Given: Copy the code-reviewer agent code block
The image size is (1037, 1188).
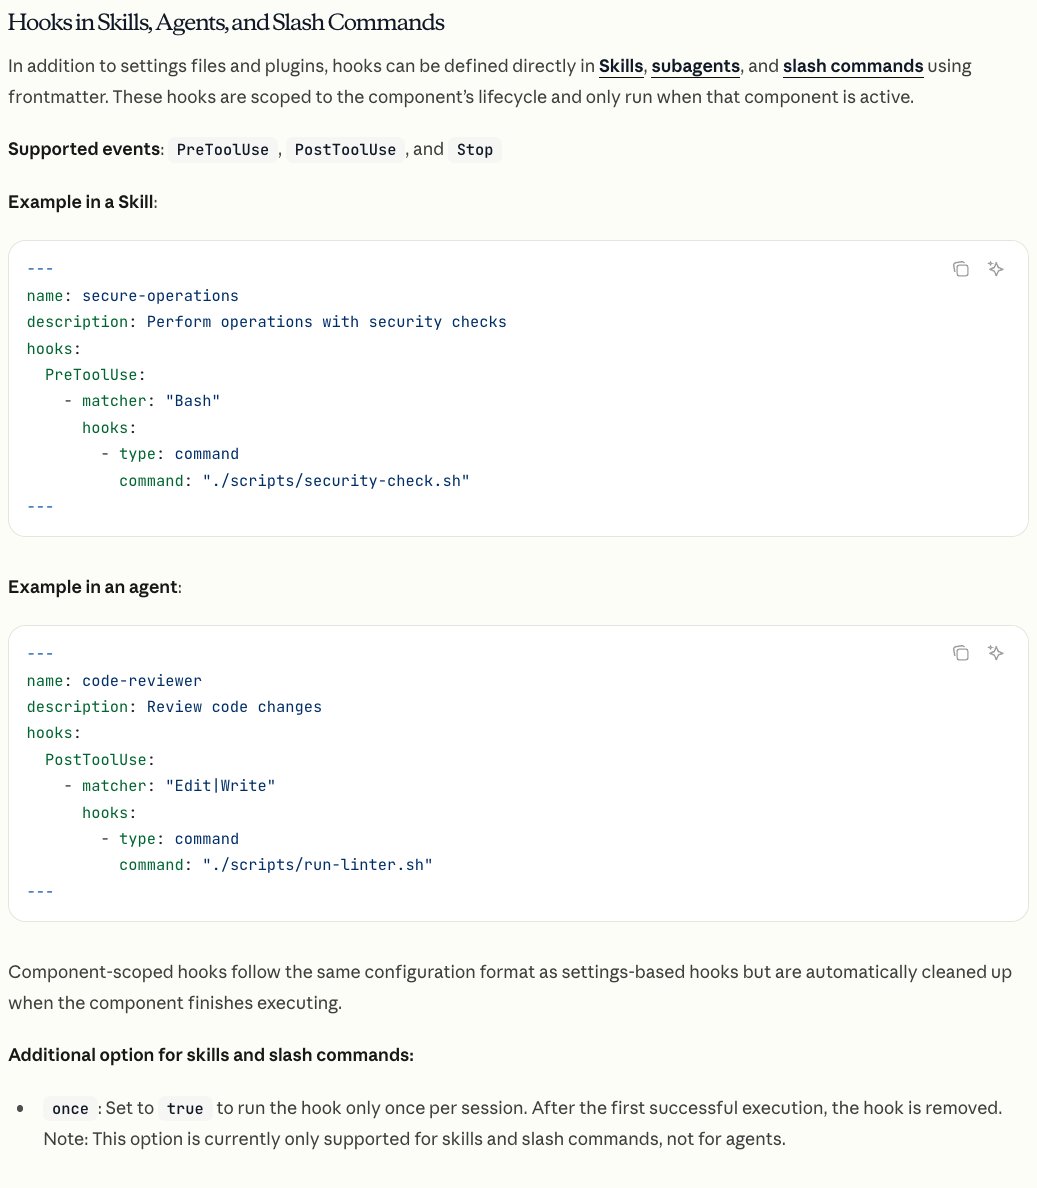Looking at the screenshot, I should 960,653.
